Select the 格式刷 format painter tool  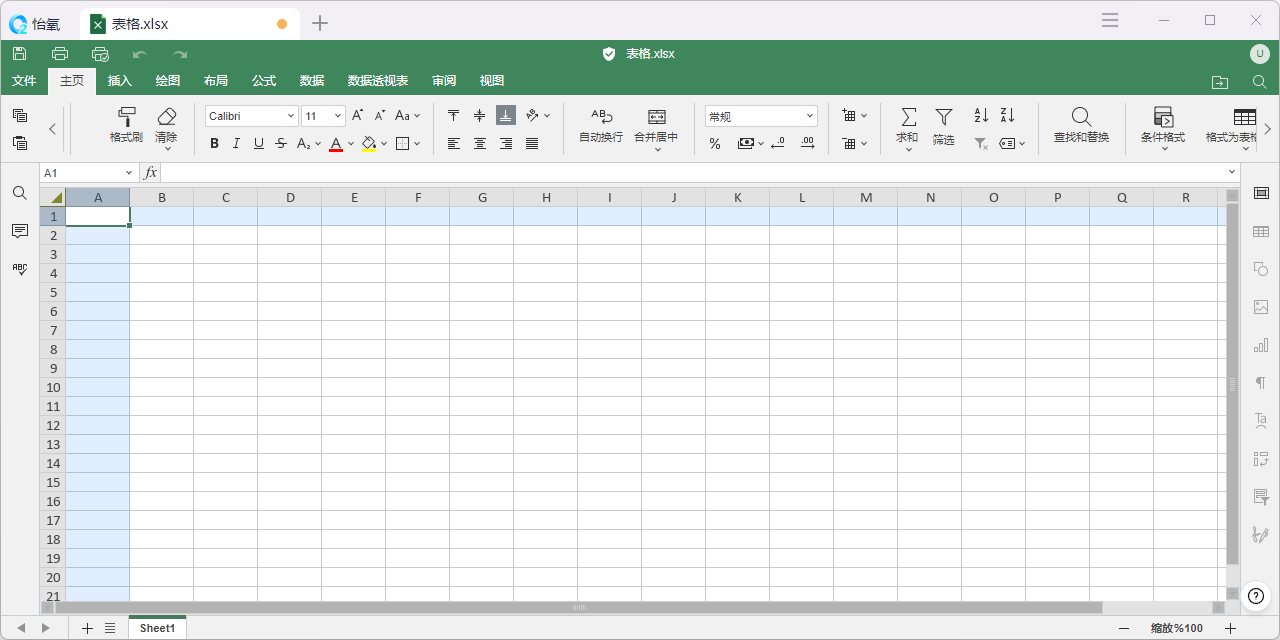(x=126, y=126)
